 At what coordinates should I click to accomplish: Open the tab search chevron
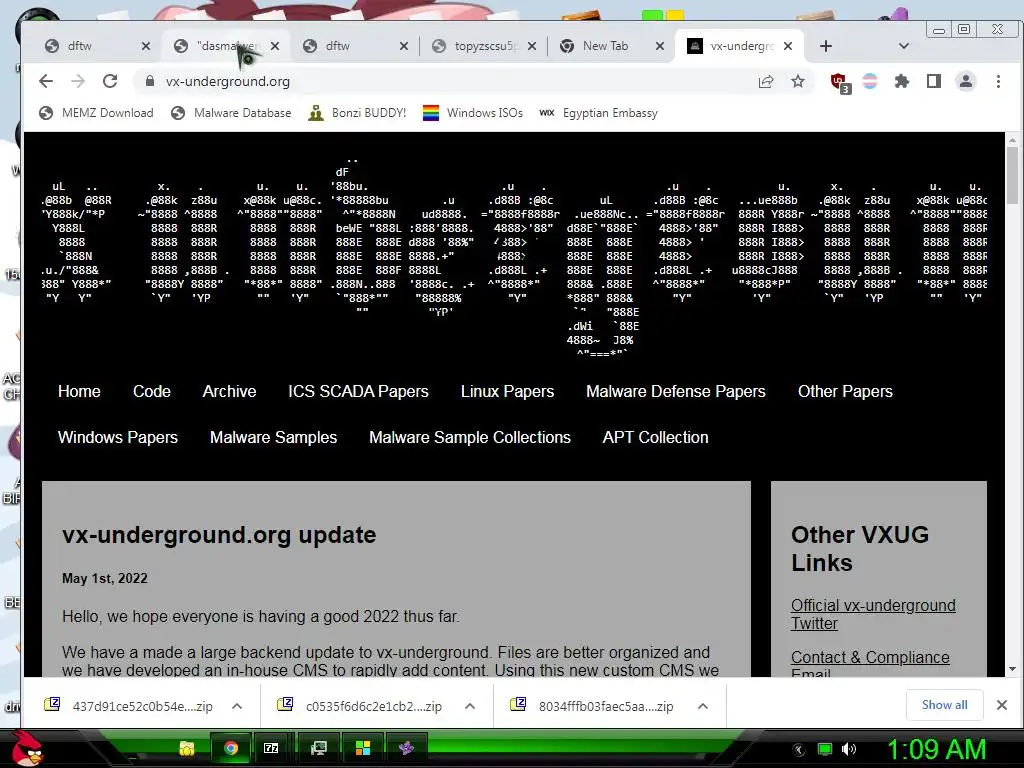[x=904, y=46]
